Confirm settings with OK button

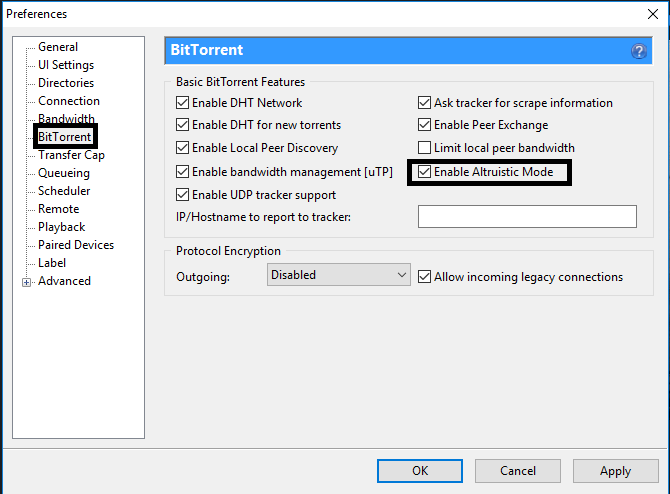[x=420, y=471]
